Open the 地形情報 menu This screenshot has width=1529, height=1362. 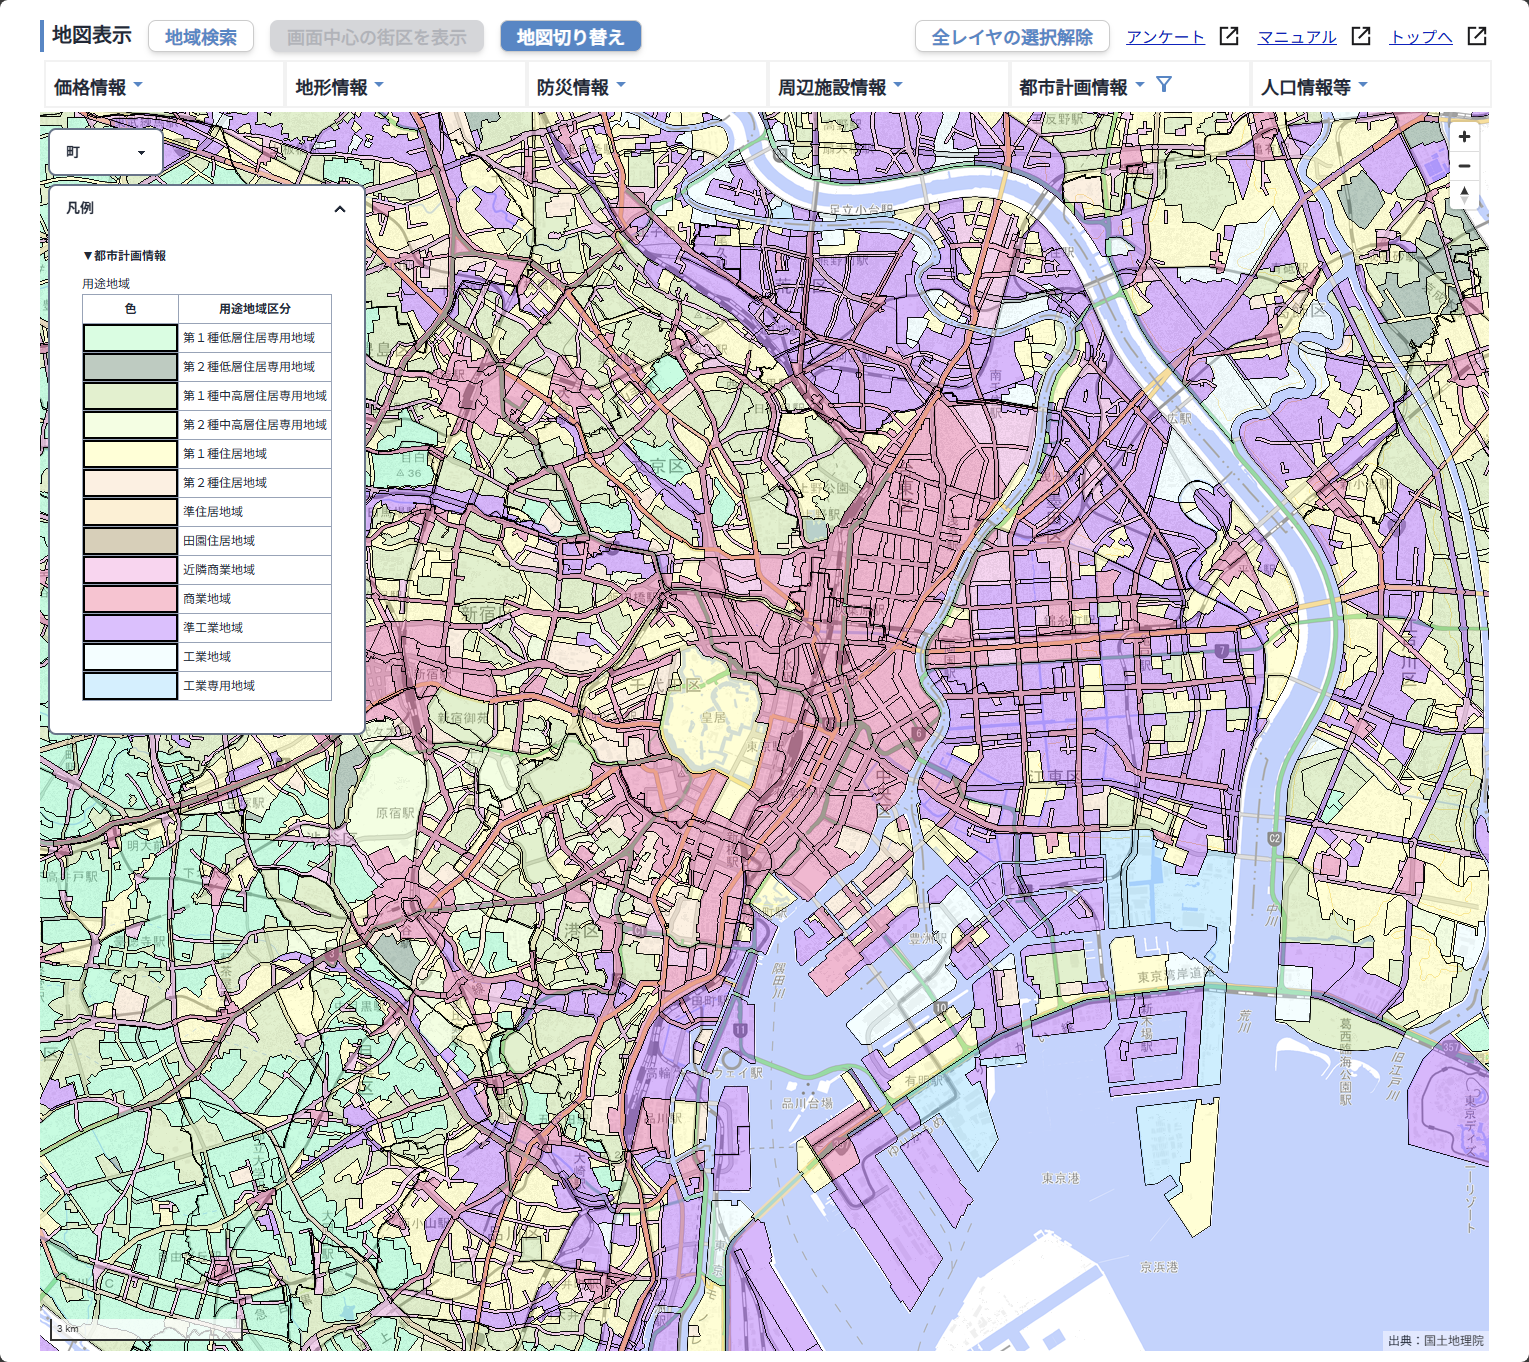coord(339,87)
